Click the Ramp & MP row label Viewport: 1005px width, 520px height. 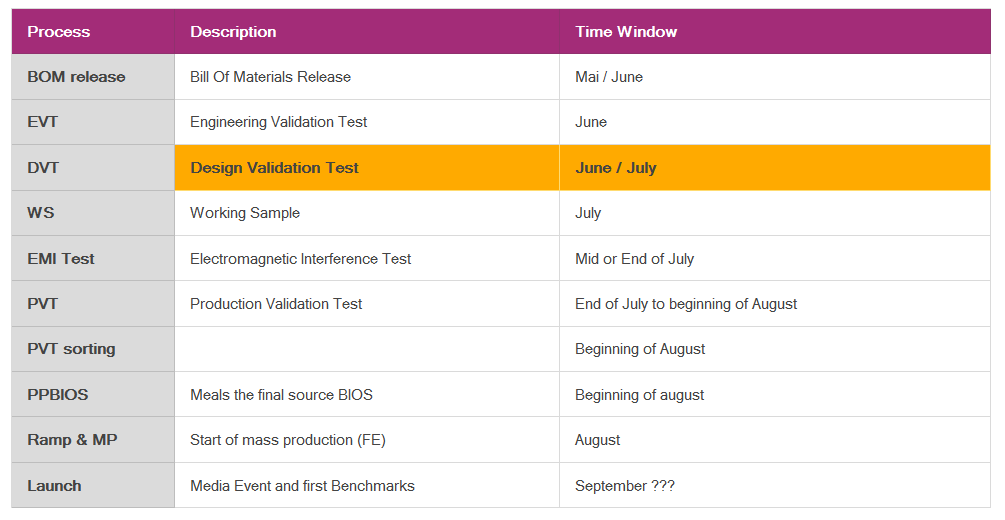72,440
